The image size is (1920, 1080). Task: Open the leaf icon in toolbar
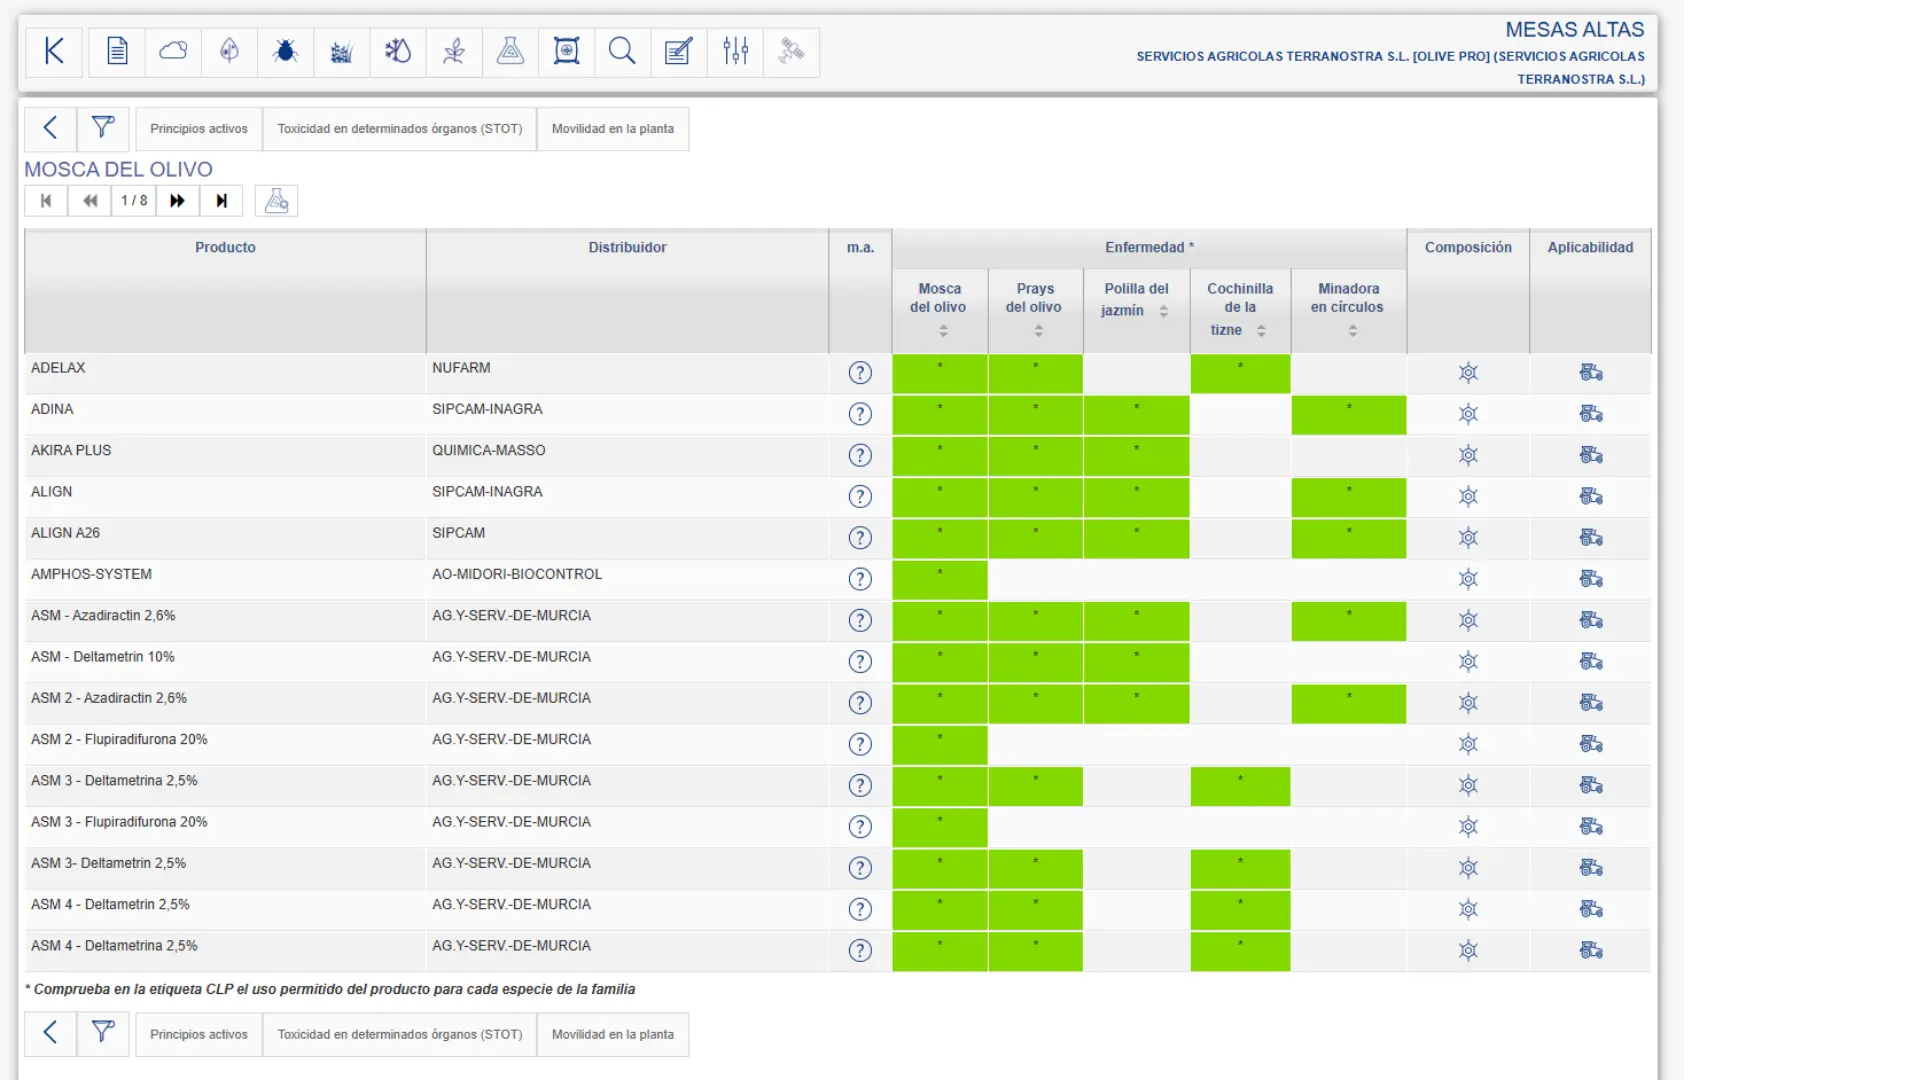pos(229,51)
